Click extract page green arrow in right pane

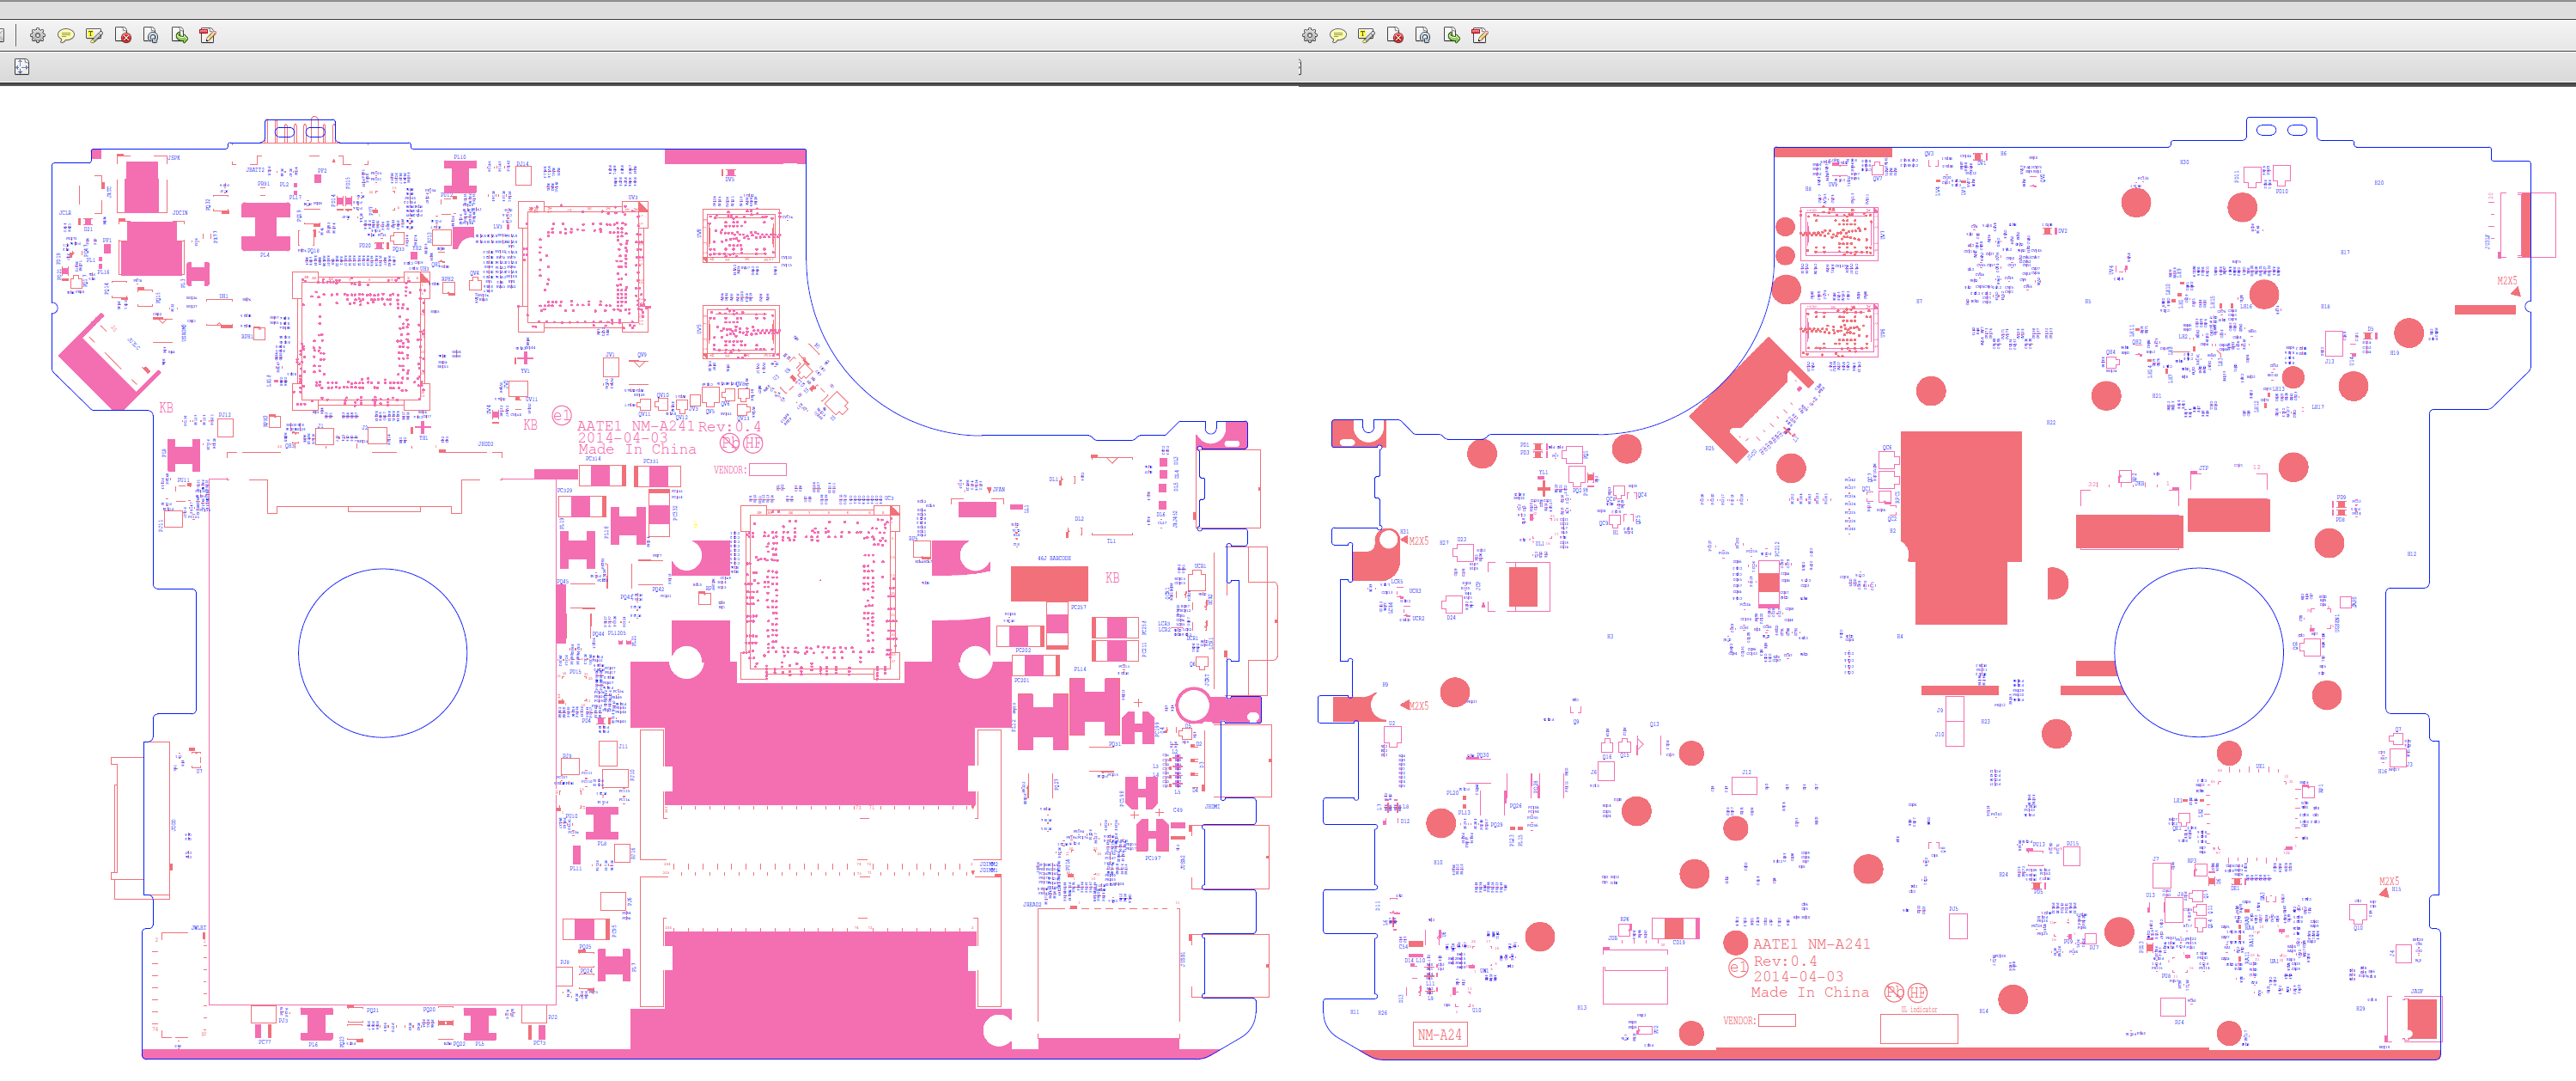tap(1452, 36)
